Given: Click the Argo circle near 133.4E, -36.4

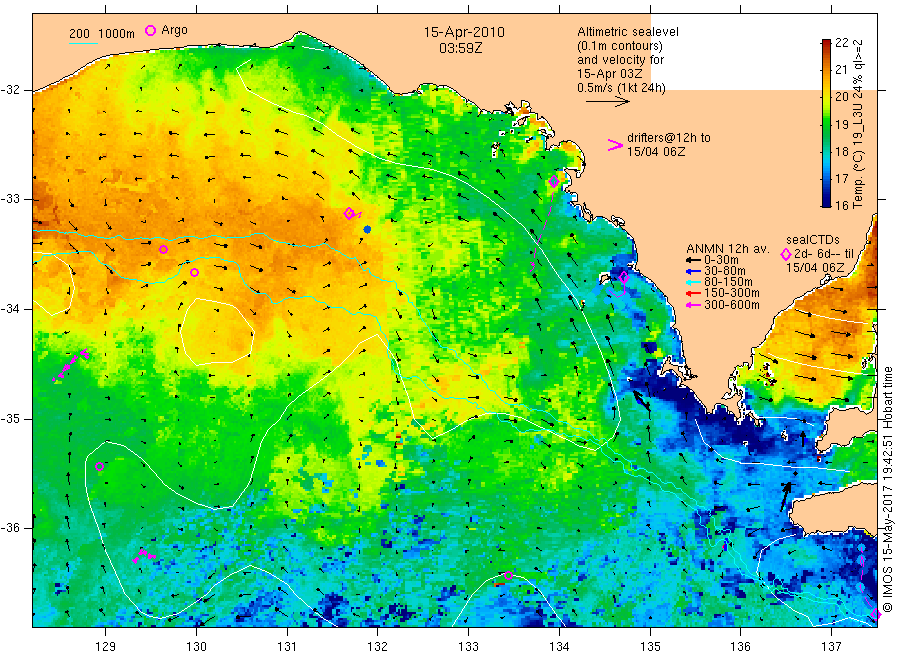Looking at the screenshot, I should click(x=508, y=576).
